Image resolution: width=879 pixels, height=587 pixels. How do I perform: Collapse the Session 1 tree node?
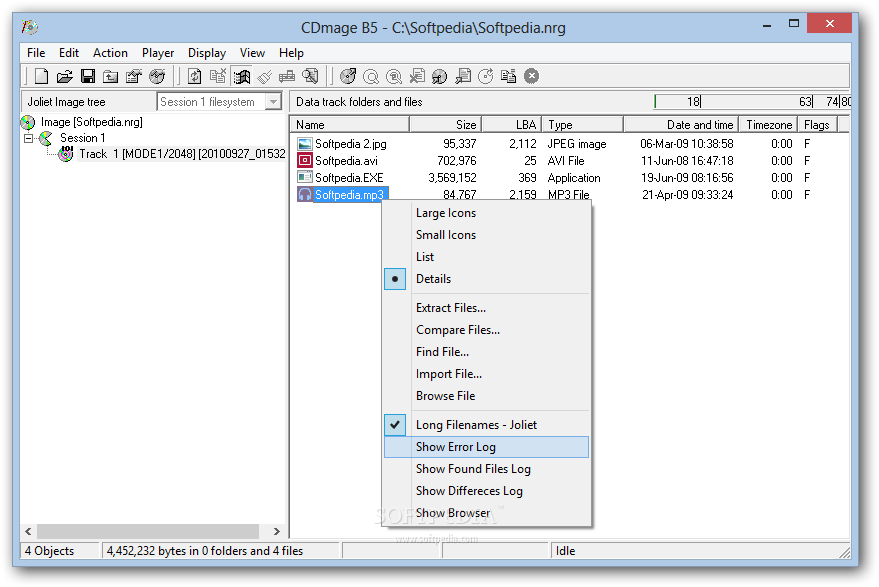29,138
